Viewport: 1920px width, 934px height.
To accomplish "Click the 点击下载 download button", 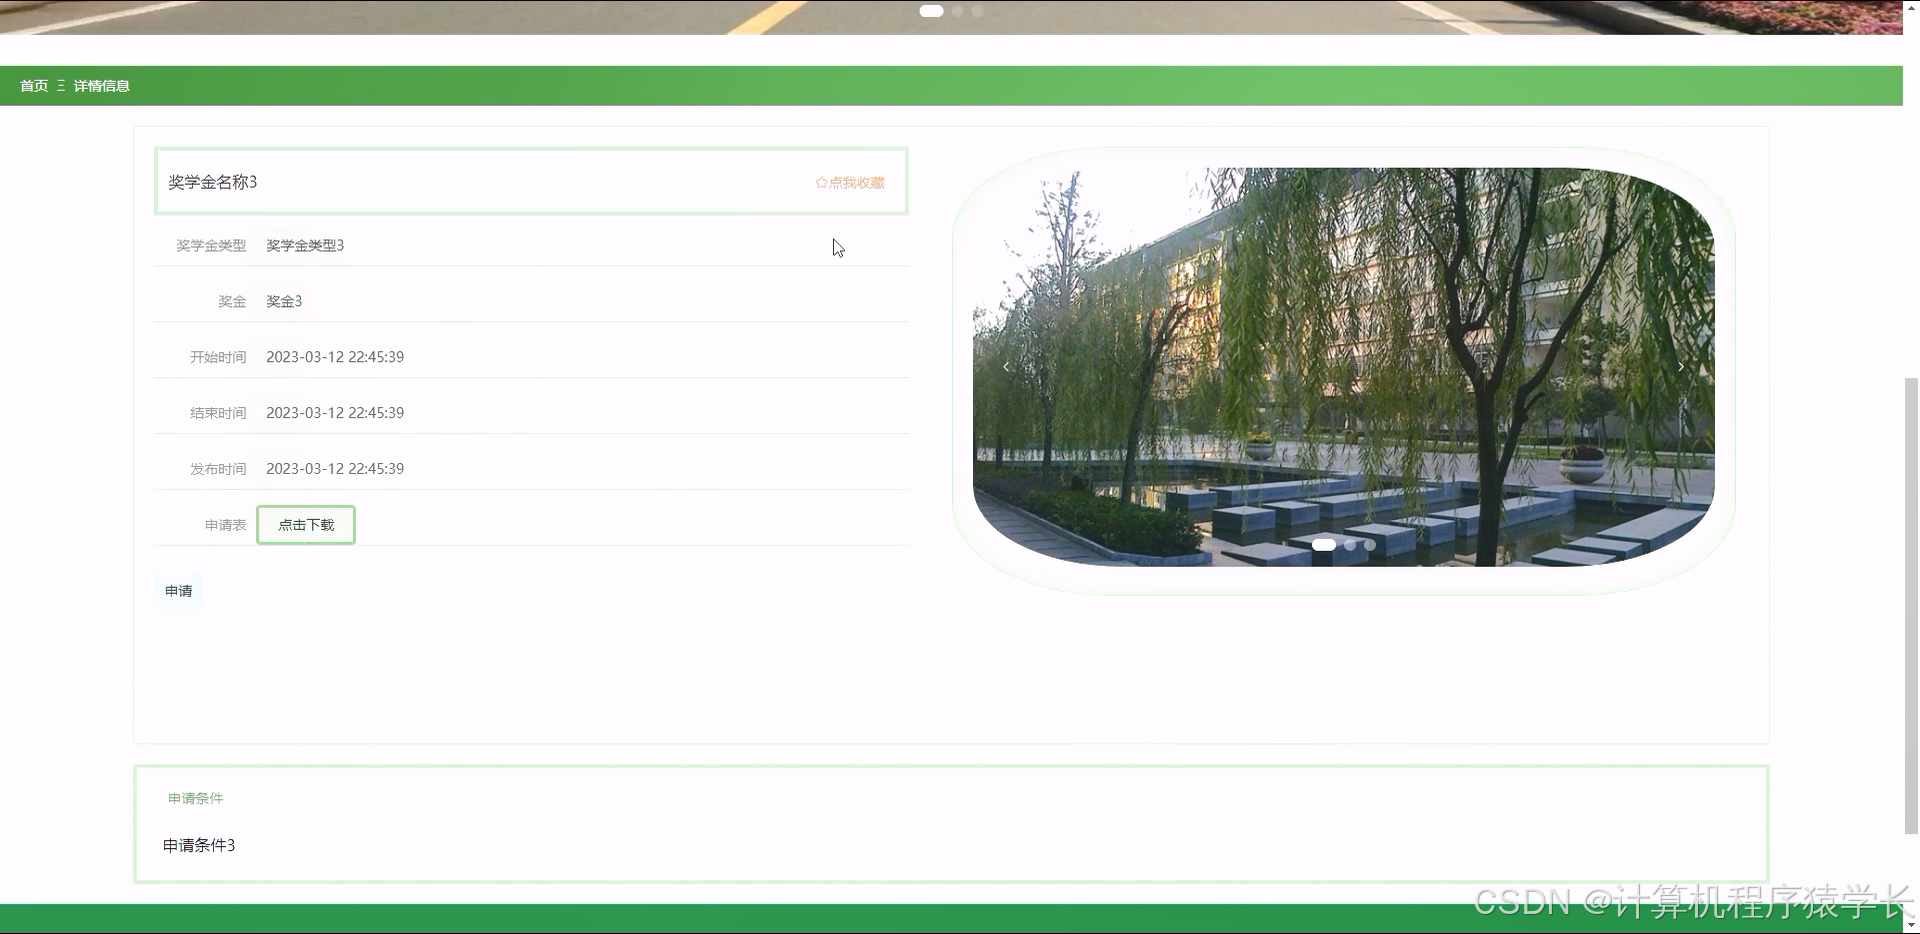I will click(306, 525).
